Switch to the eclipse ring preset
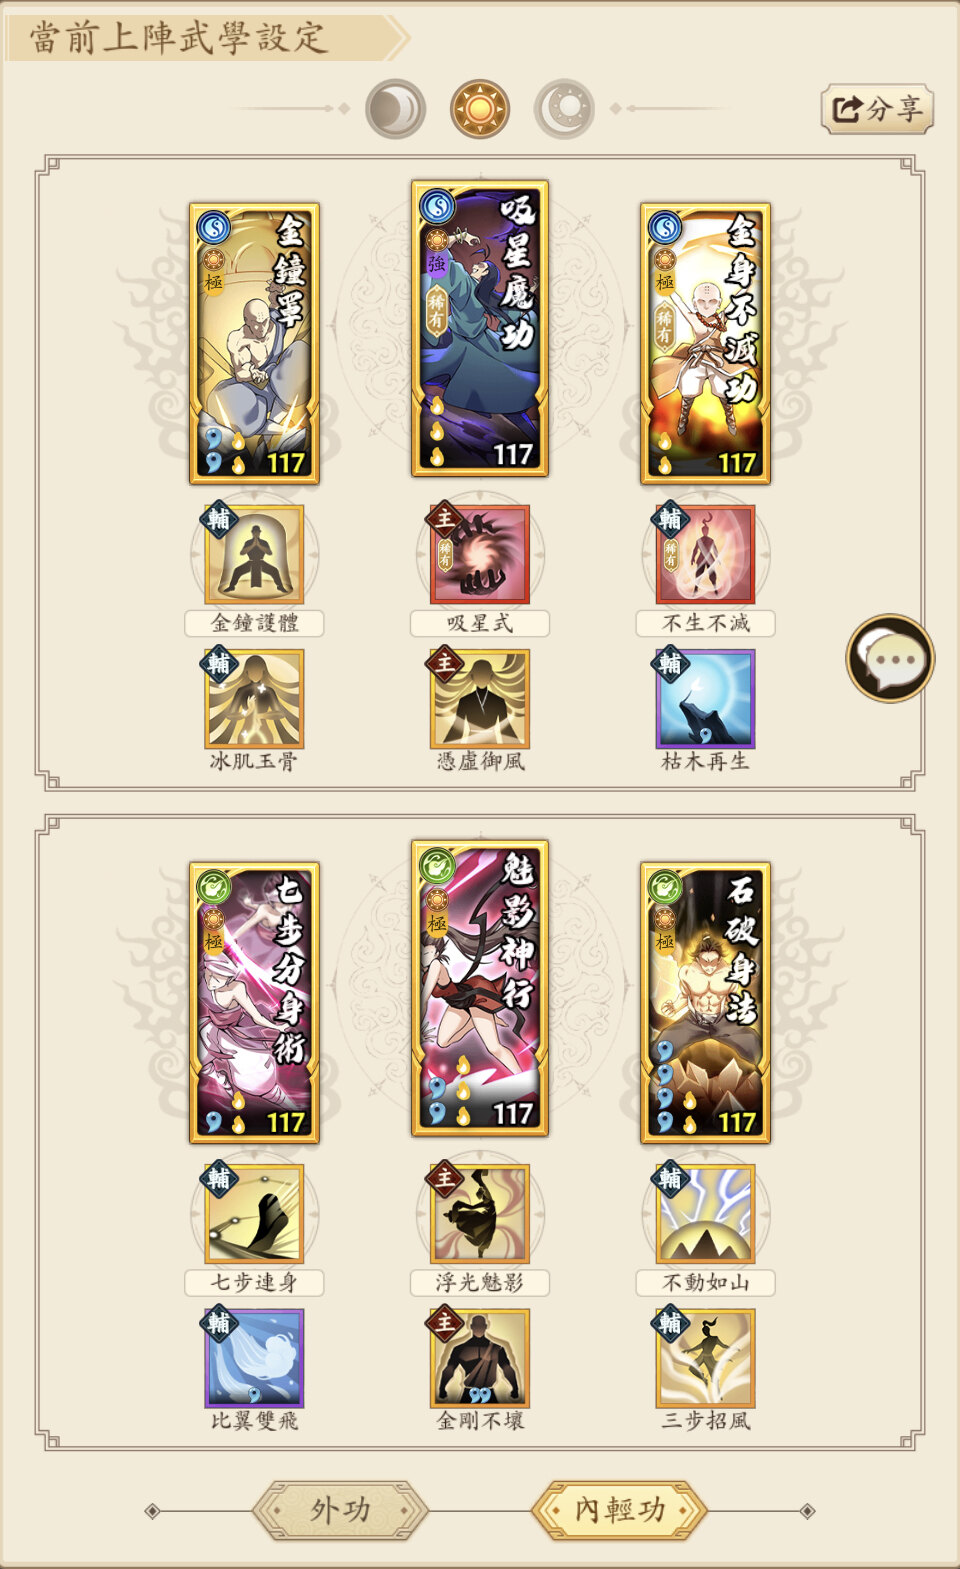Image resolution: width=960 pixels, height=1569 pixels. pyautogui.click(x=565, y=108)
